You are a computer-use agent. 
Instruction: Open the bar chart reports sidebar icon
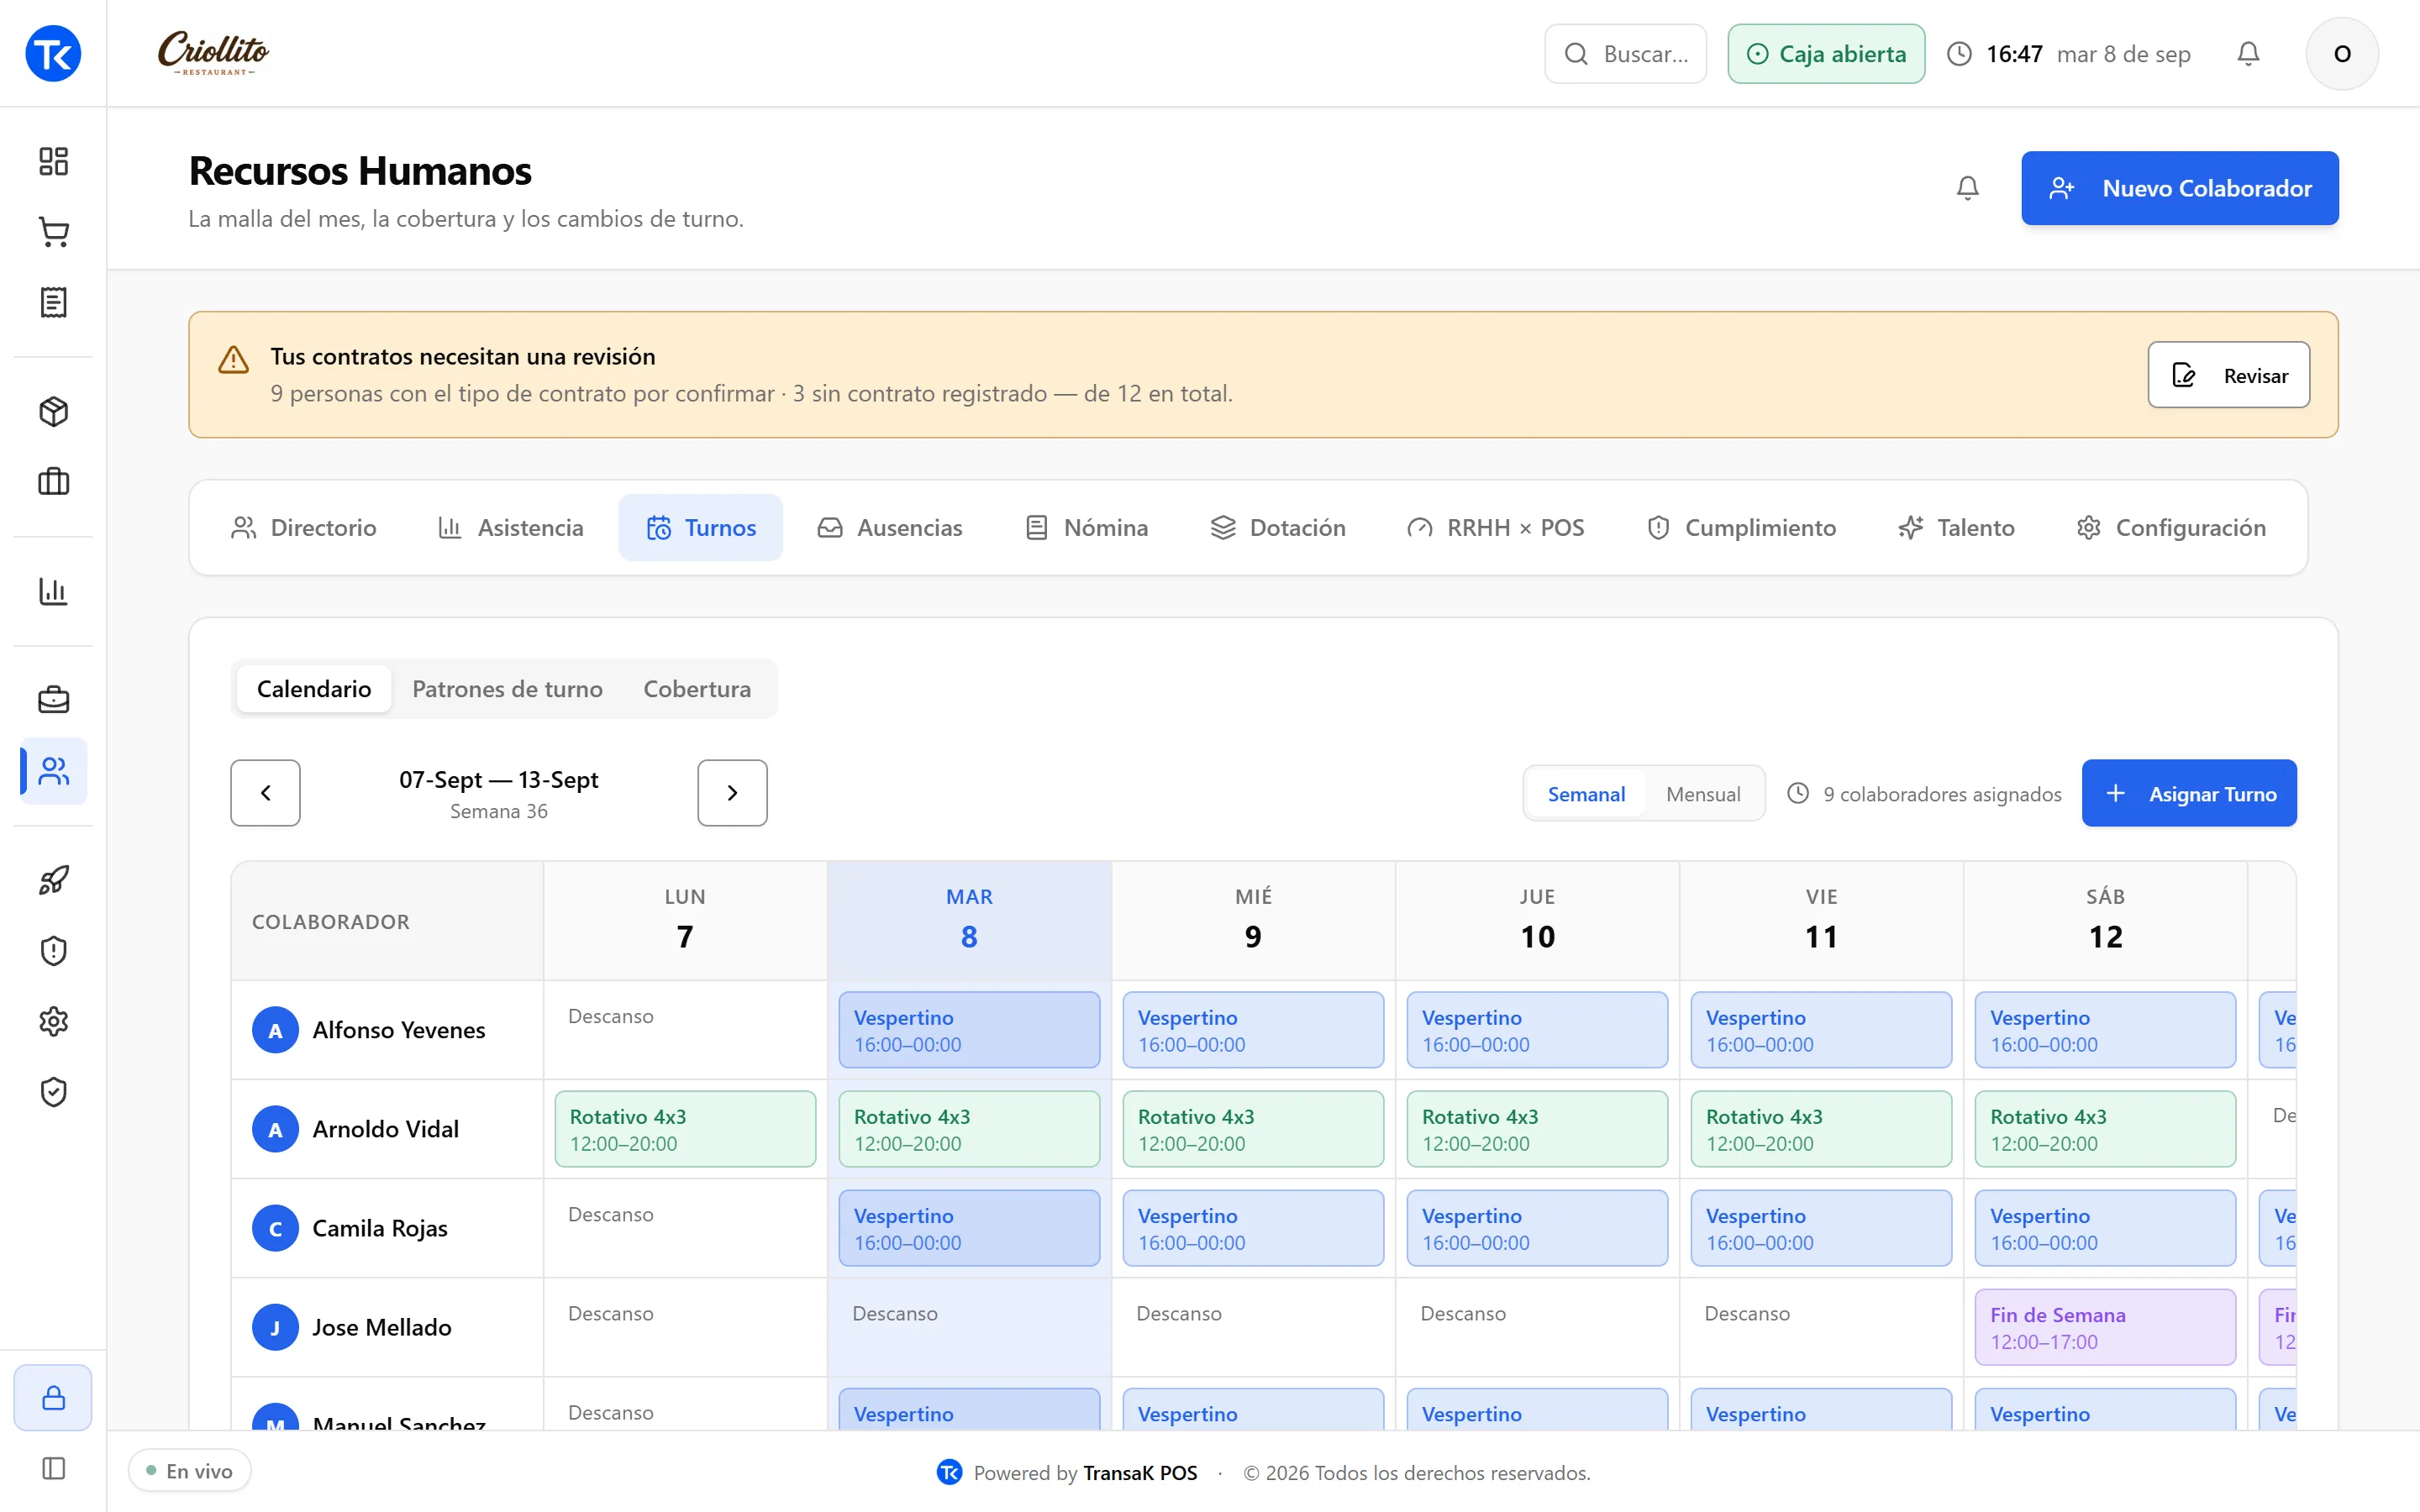click(x=53, y=591)
